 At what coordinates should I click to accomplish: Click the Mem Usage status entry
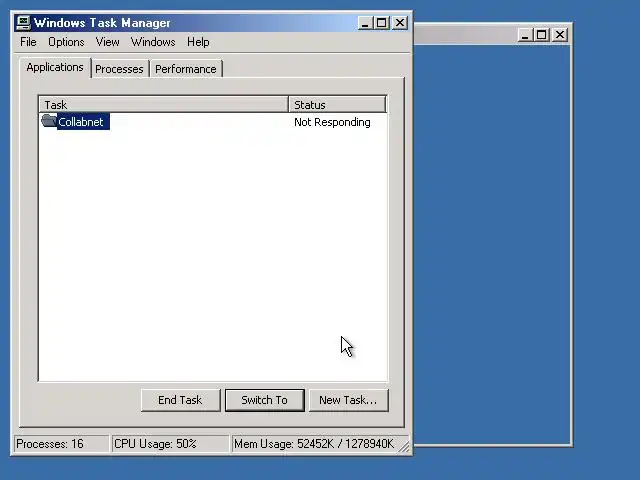tap(317, 444)
